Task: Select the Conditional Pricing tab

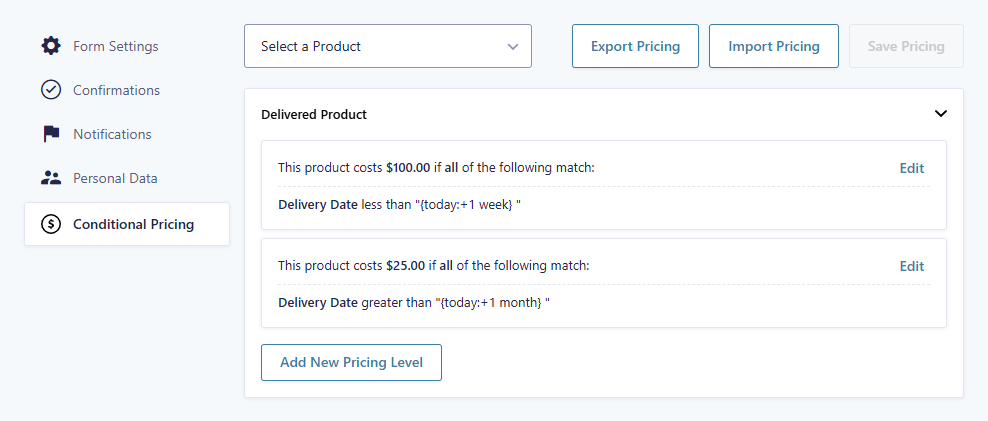Action: pos(127,224)
